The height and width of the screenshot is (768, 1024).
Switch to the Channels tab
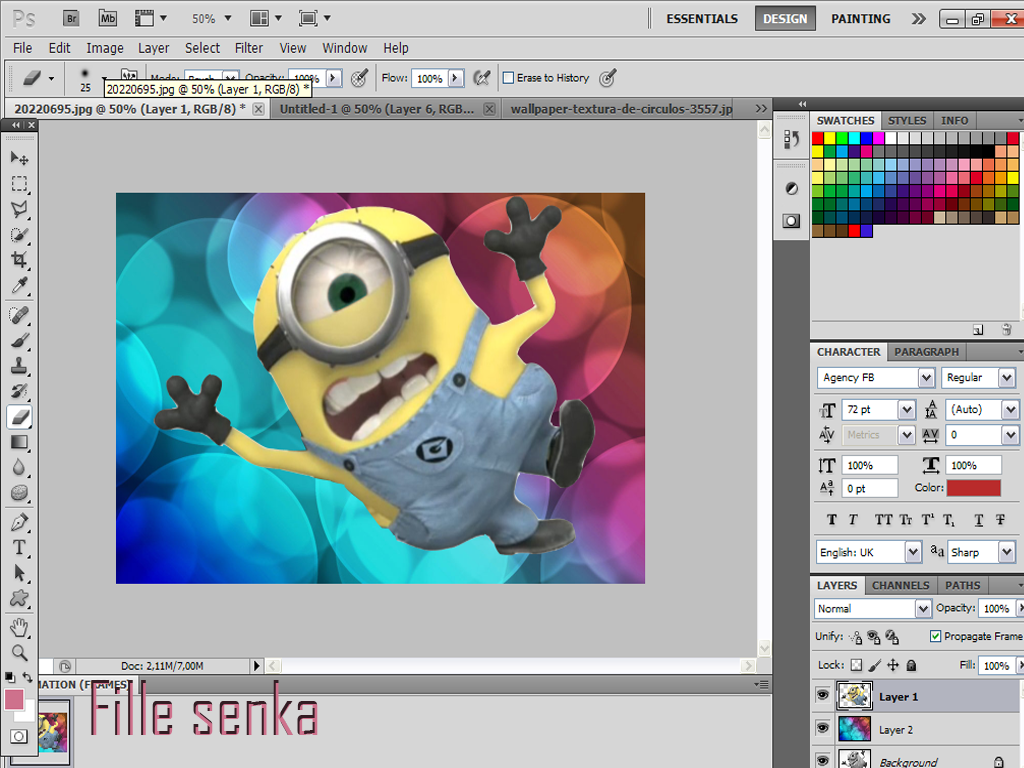pos(901,585)
